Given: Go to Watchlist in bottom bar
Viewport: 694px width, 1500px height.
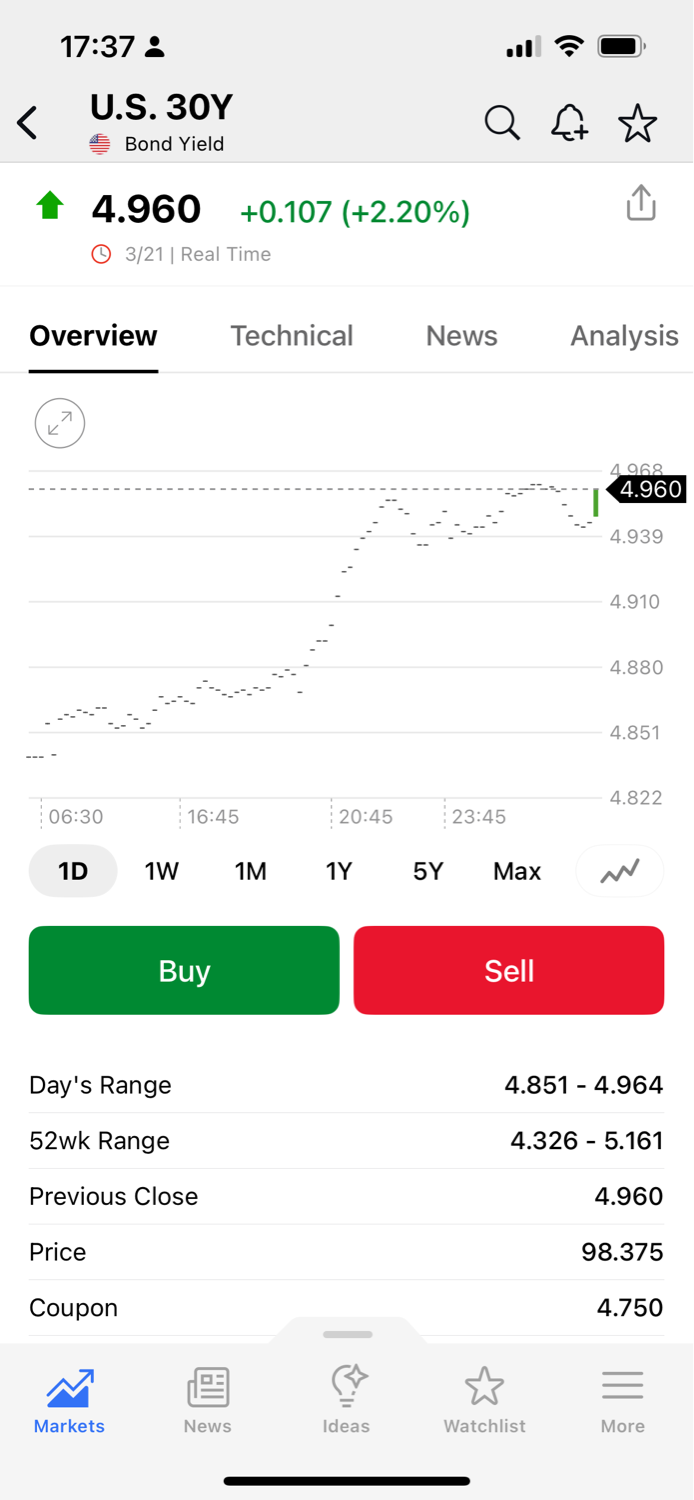Looking at the screenshot, I should [484, 1400].
